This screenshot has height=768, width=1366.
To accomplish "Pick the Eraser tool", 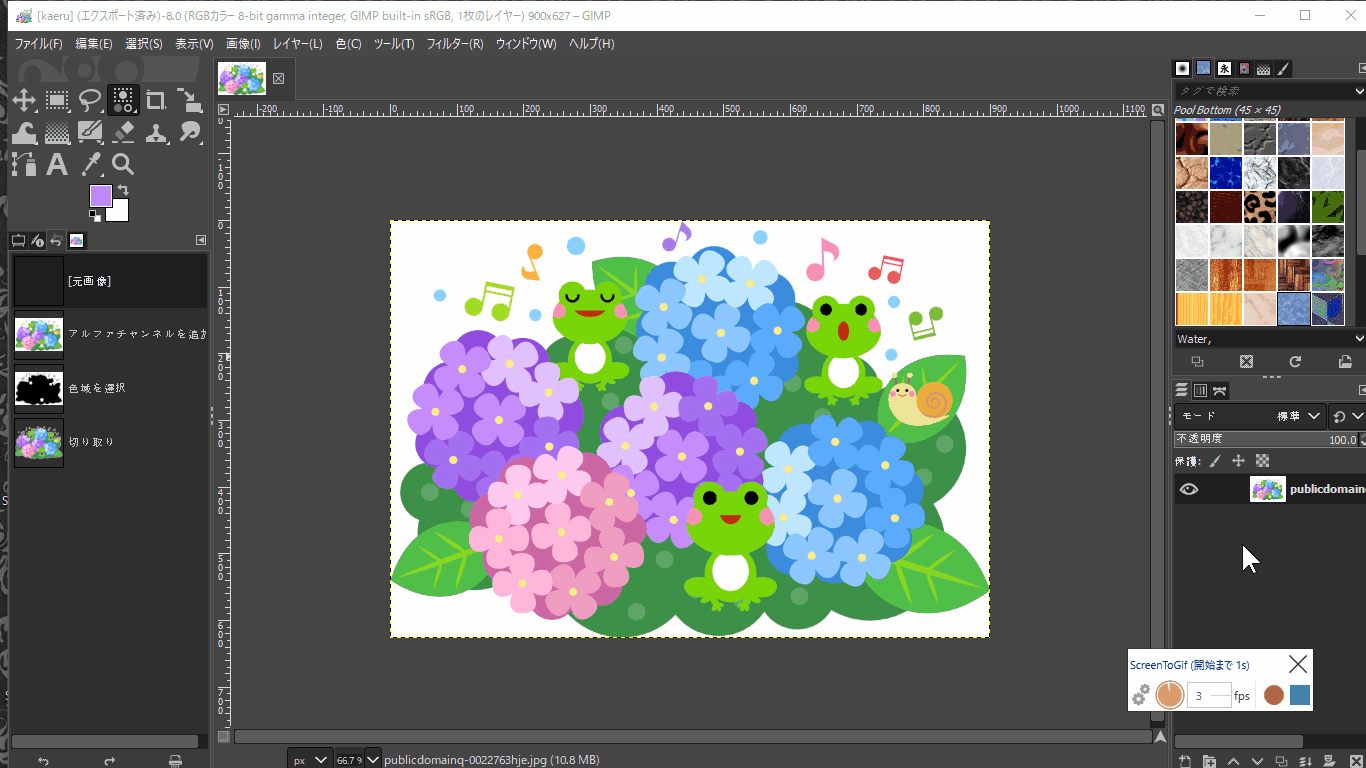I will click(x=123, y=132).
